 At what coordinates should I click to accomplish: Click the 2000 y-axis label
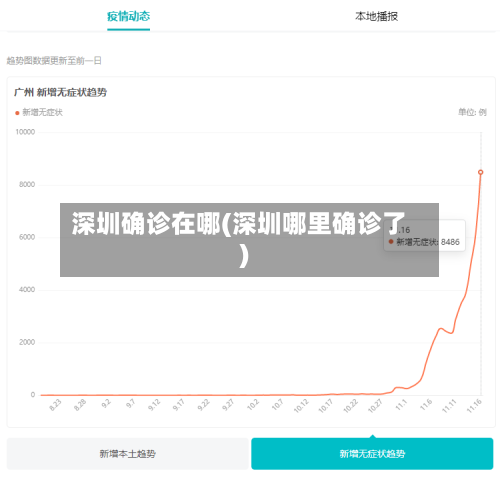point(27,342)
